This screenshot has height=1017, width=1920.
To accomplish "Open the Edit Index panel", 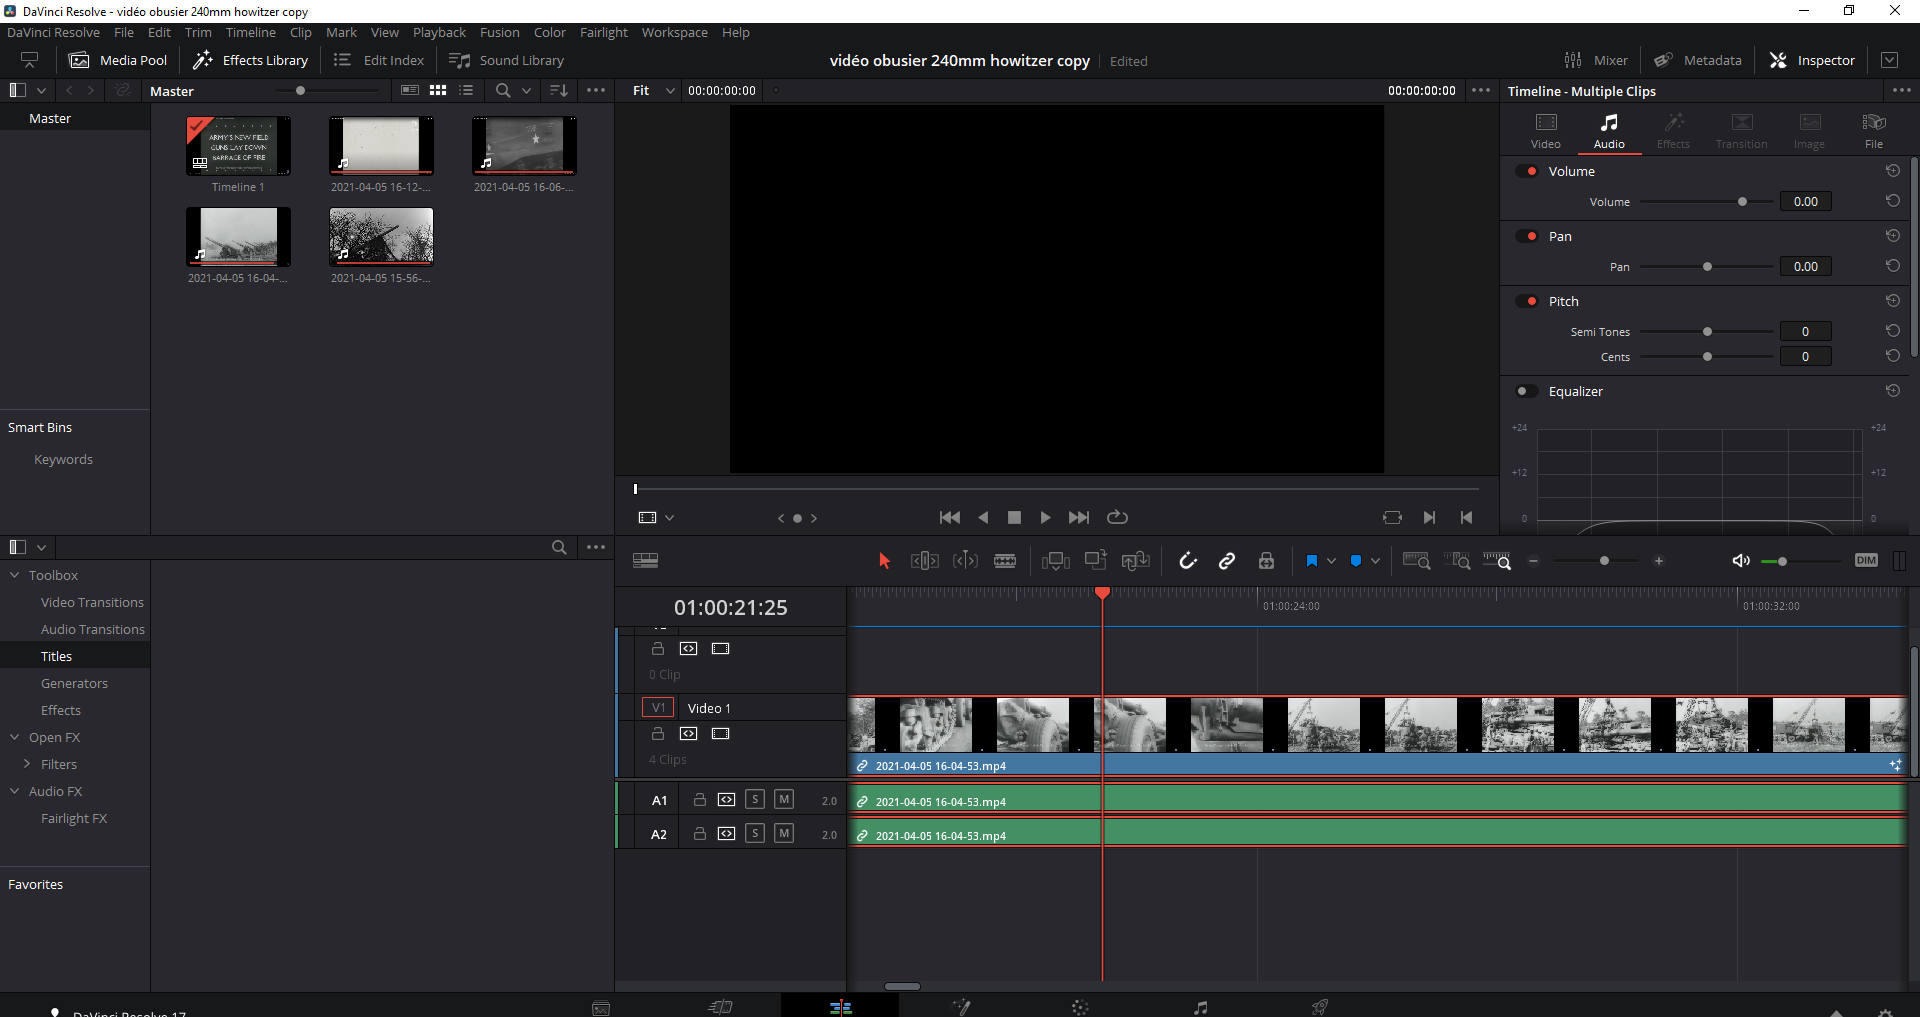I will [379, 60].
